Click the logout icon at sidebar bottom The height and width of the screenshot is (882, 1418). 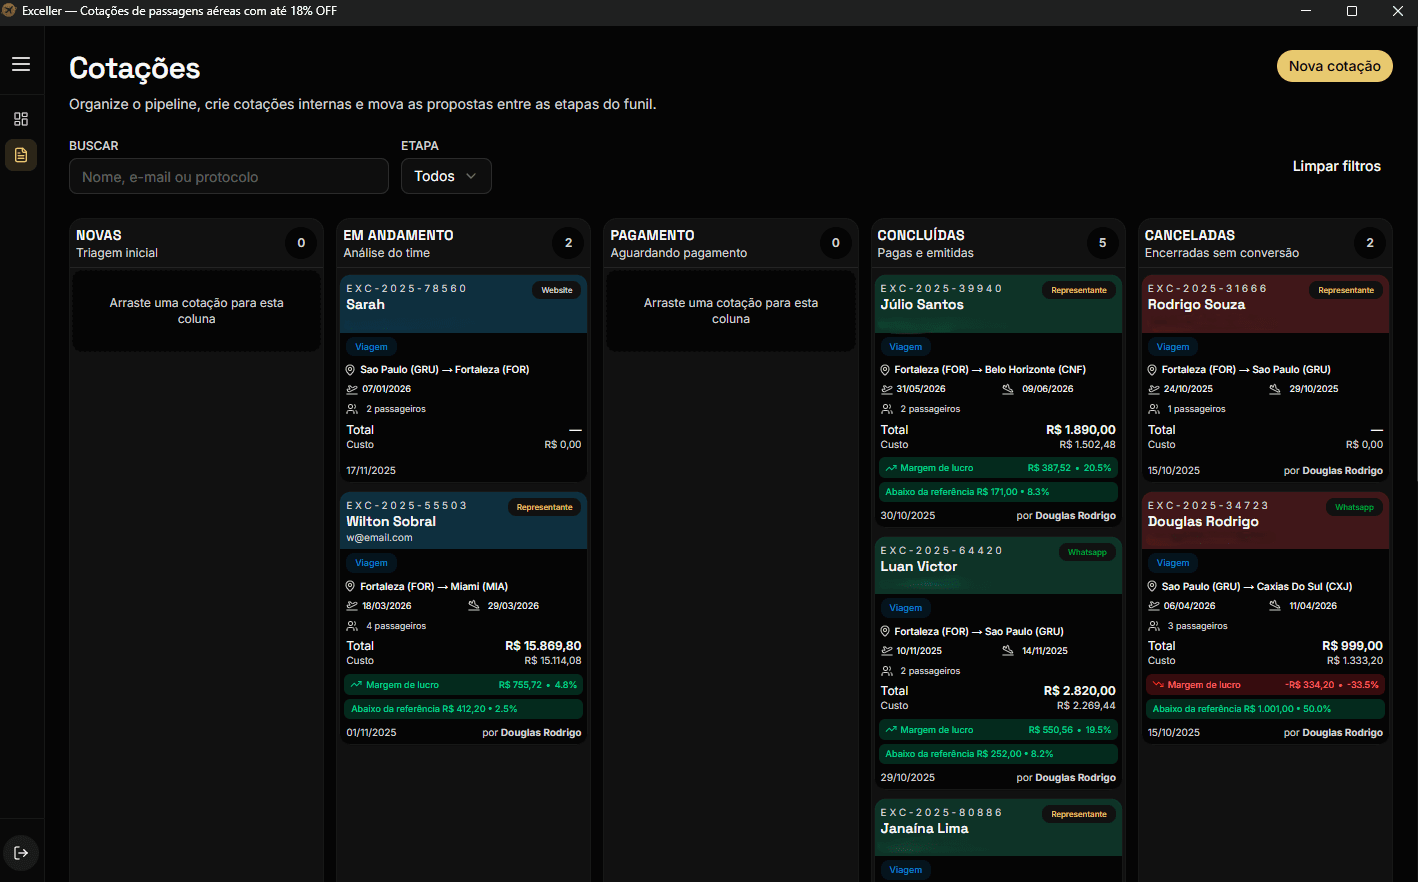pyautogui.click(x=21, y=853)
